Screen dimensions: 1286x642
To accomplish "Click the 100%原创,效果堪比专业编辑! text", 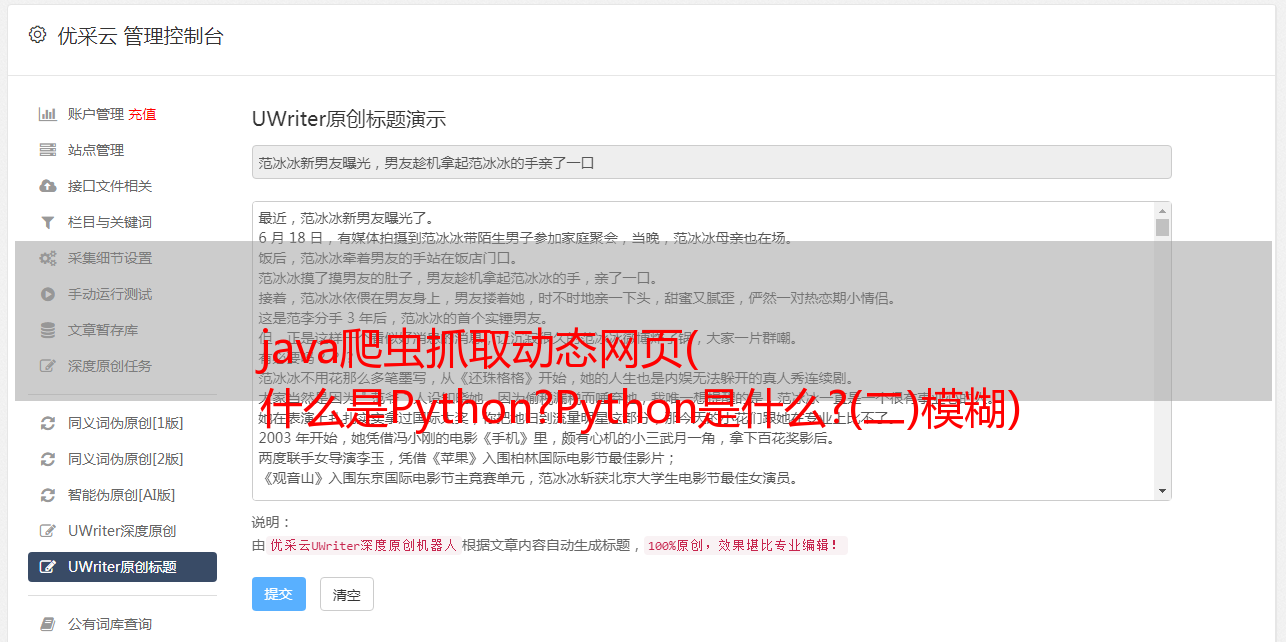I will (746, 546).
